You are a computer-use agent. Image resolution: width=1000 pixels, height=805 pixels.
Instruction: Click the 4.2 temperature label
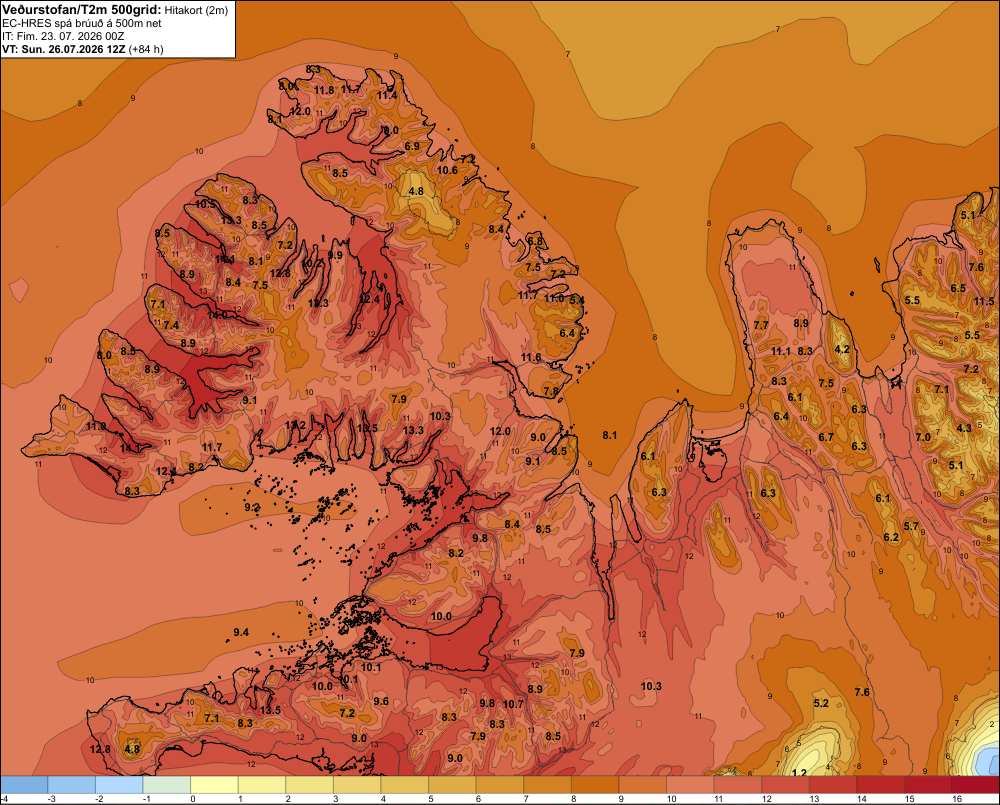[x=842, y=349]
